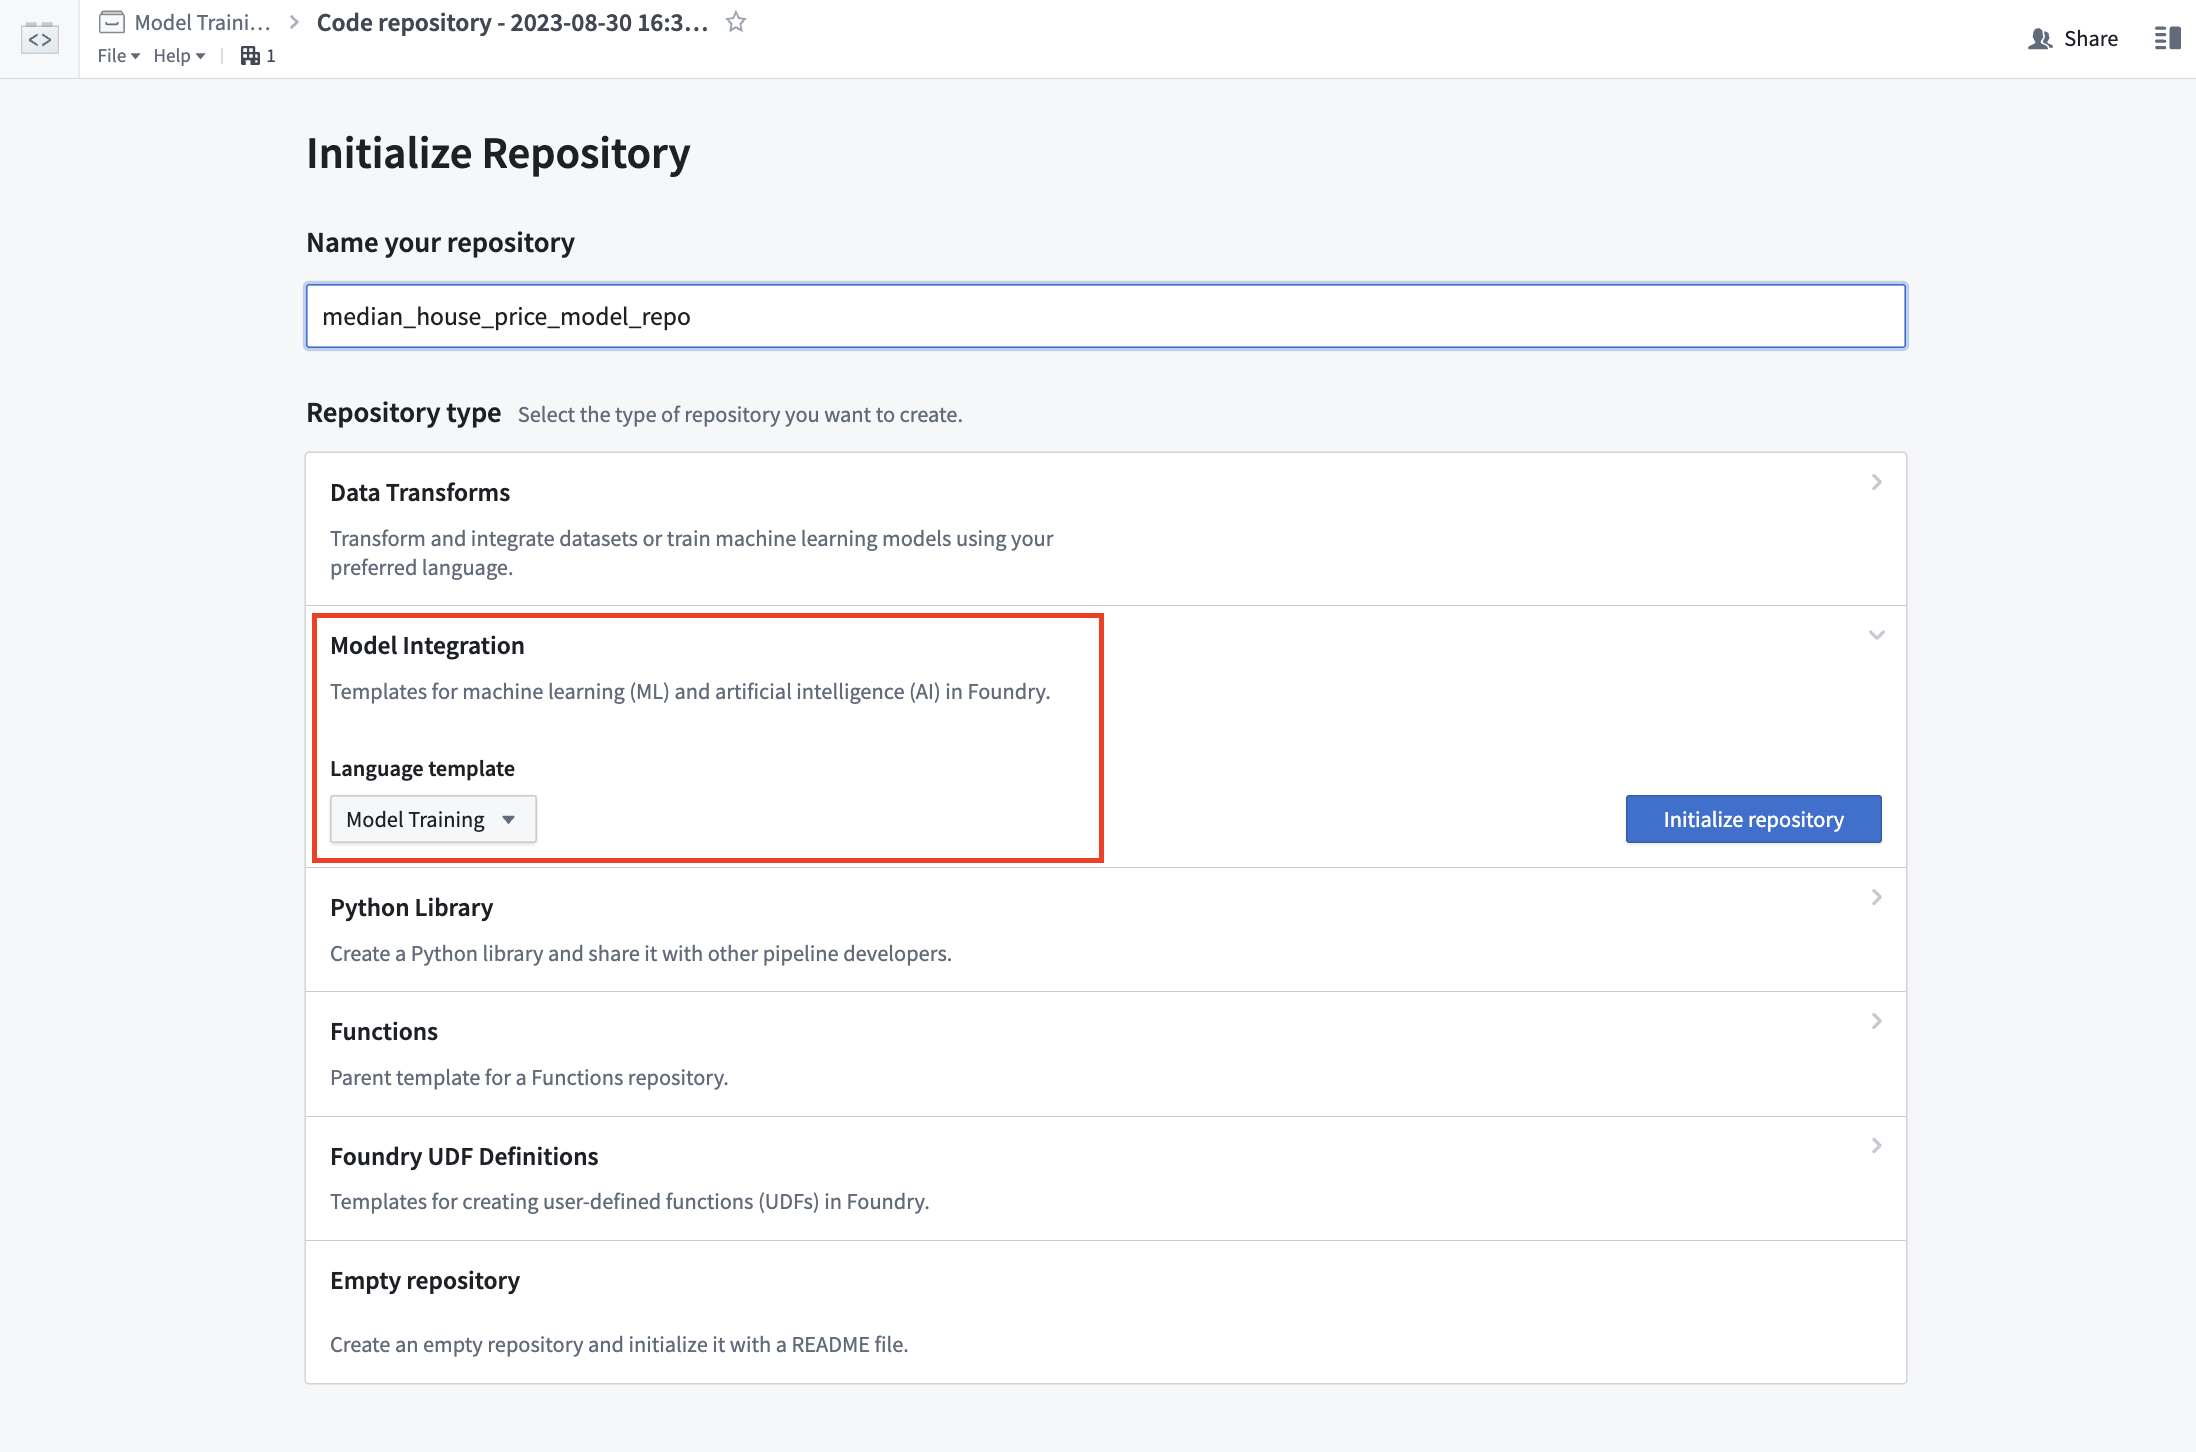Image resolution: width=2196 pixels, height=1452 pixels.
Task: Open the File menu
Action: (118, 56)
